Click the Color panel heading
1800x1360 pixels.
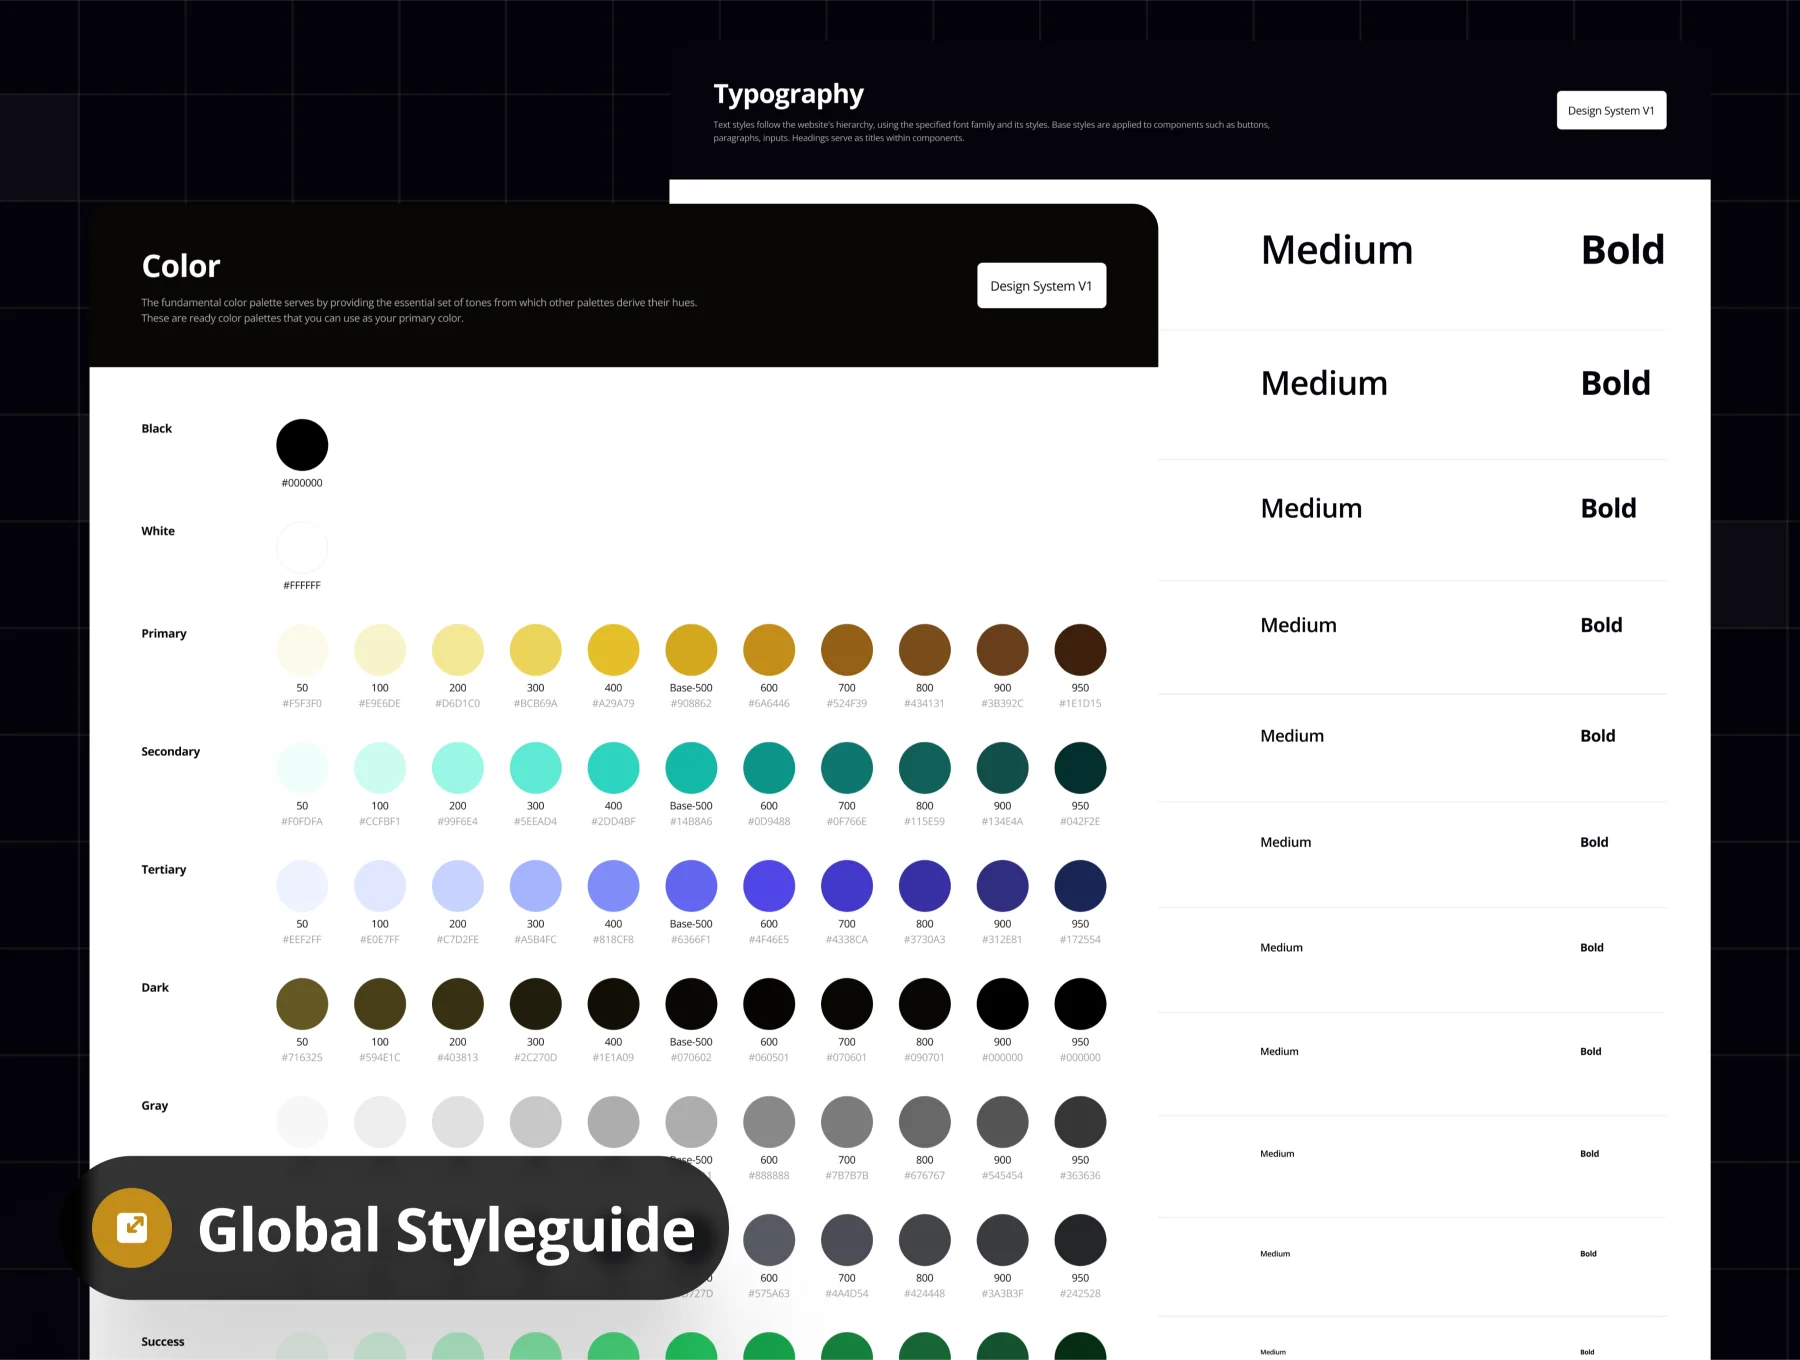[x=181, y=266]
